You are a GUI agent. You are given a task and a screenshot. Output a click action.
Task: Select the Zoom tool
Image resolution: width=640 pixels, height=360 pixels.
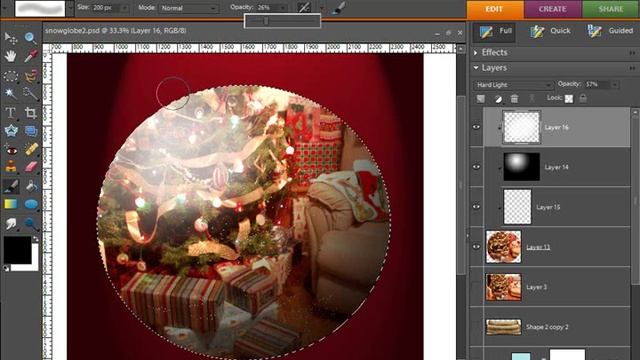pyautogui.click(x=31, y=38)
